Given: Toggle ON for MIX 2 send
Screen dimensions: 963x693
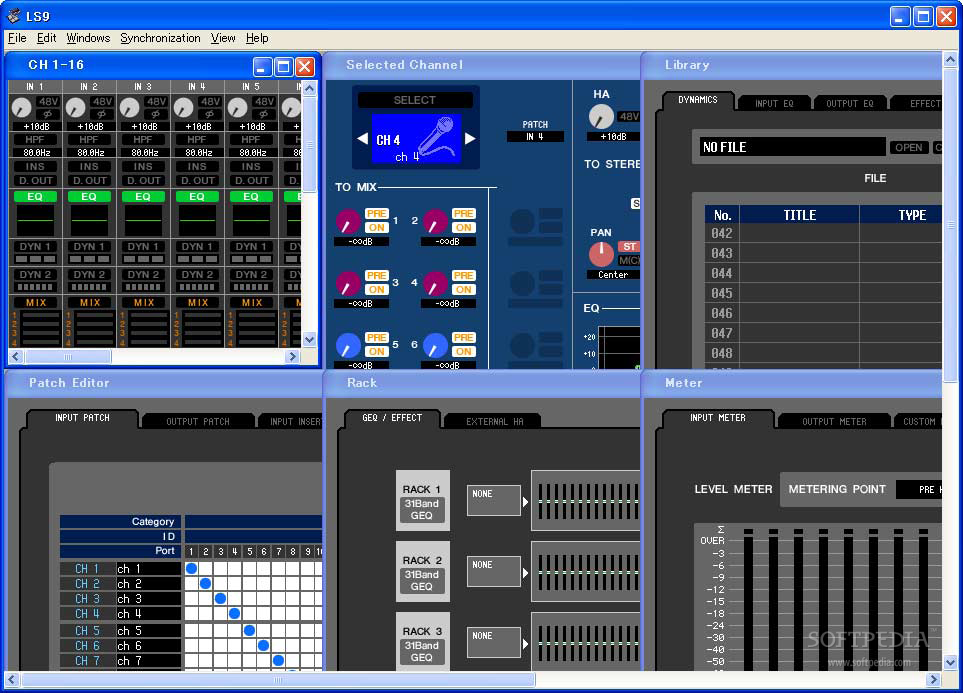Looking at the screenshot, I should coord(463,227).
